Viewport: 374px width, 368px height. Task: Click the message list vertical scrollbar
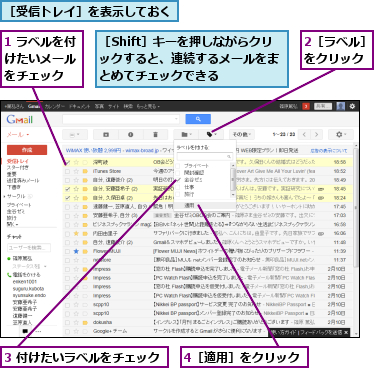click(x=356, y=207)
